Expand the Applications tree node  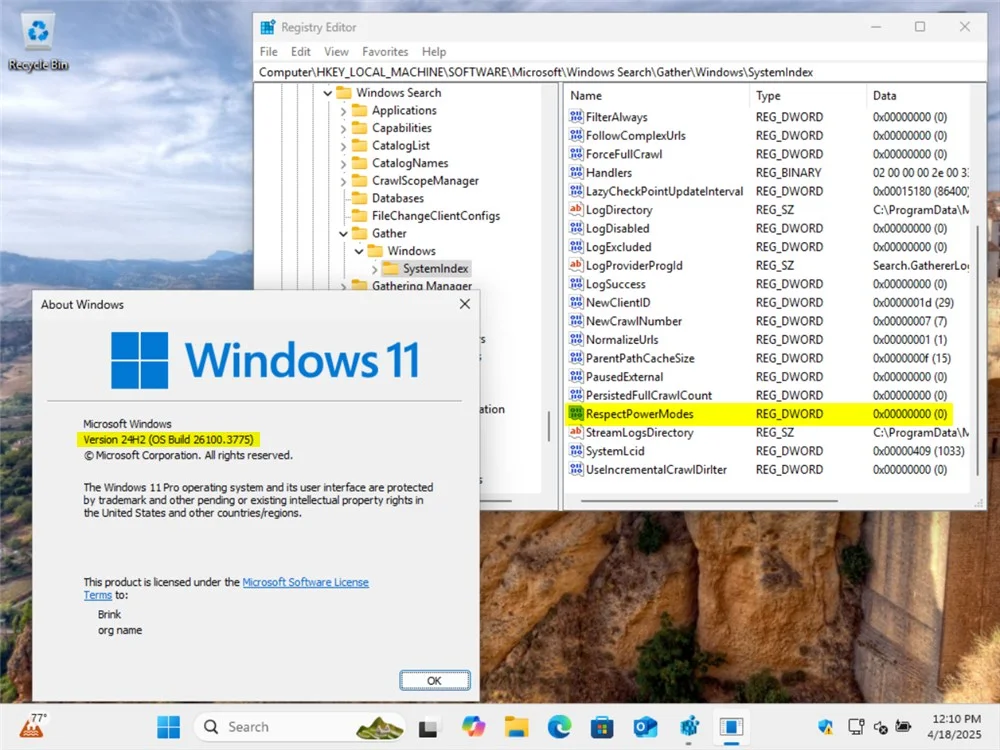[x=343, y=111]
